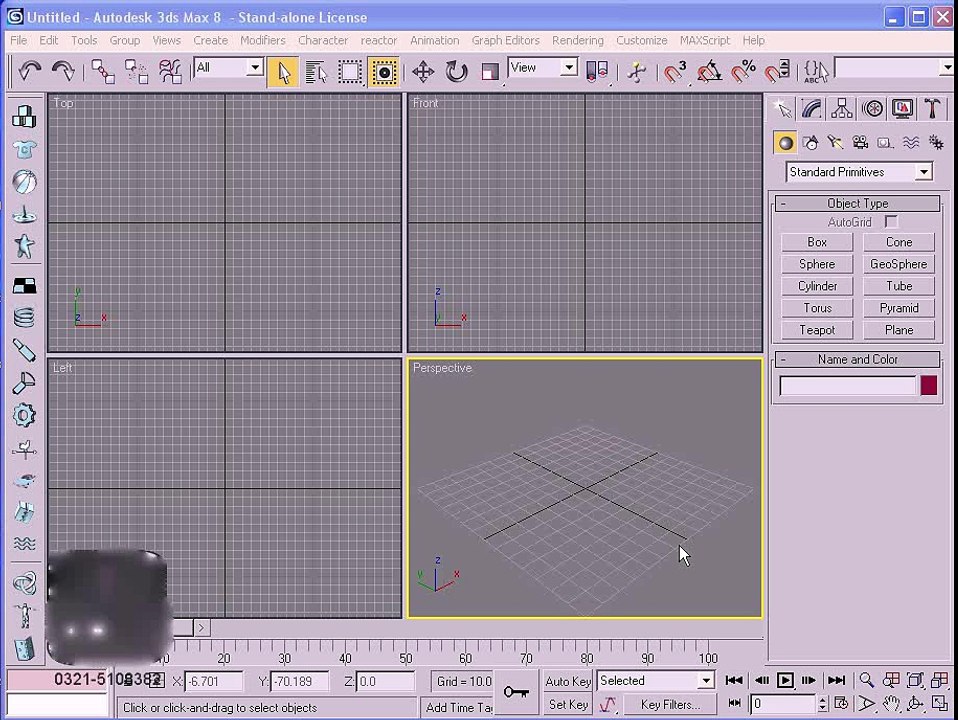Switch to the Utilities hammer tab
The height and width of the screenshot is (720, 958).
932,109
